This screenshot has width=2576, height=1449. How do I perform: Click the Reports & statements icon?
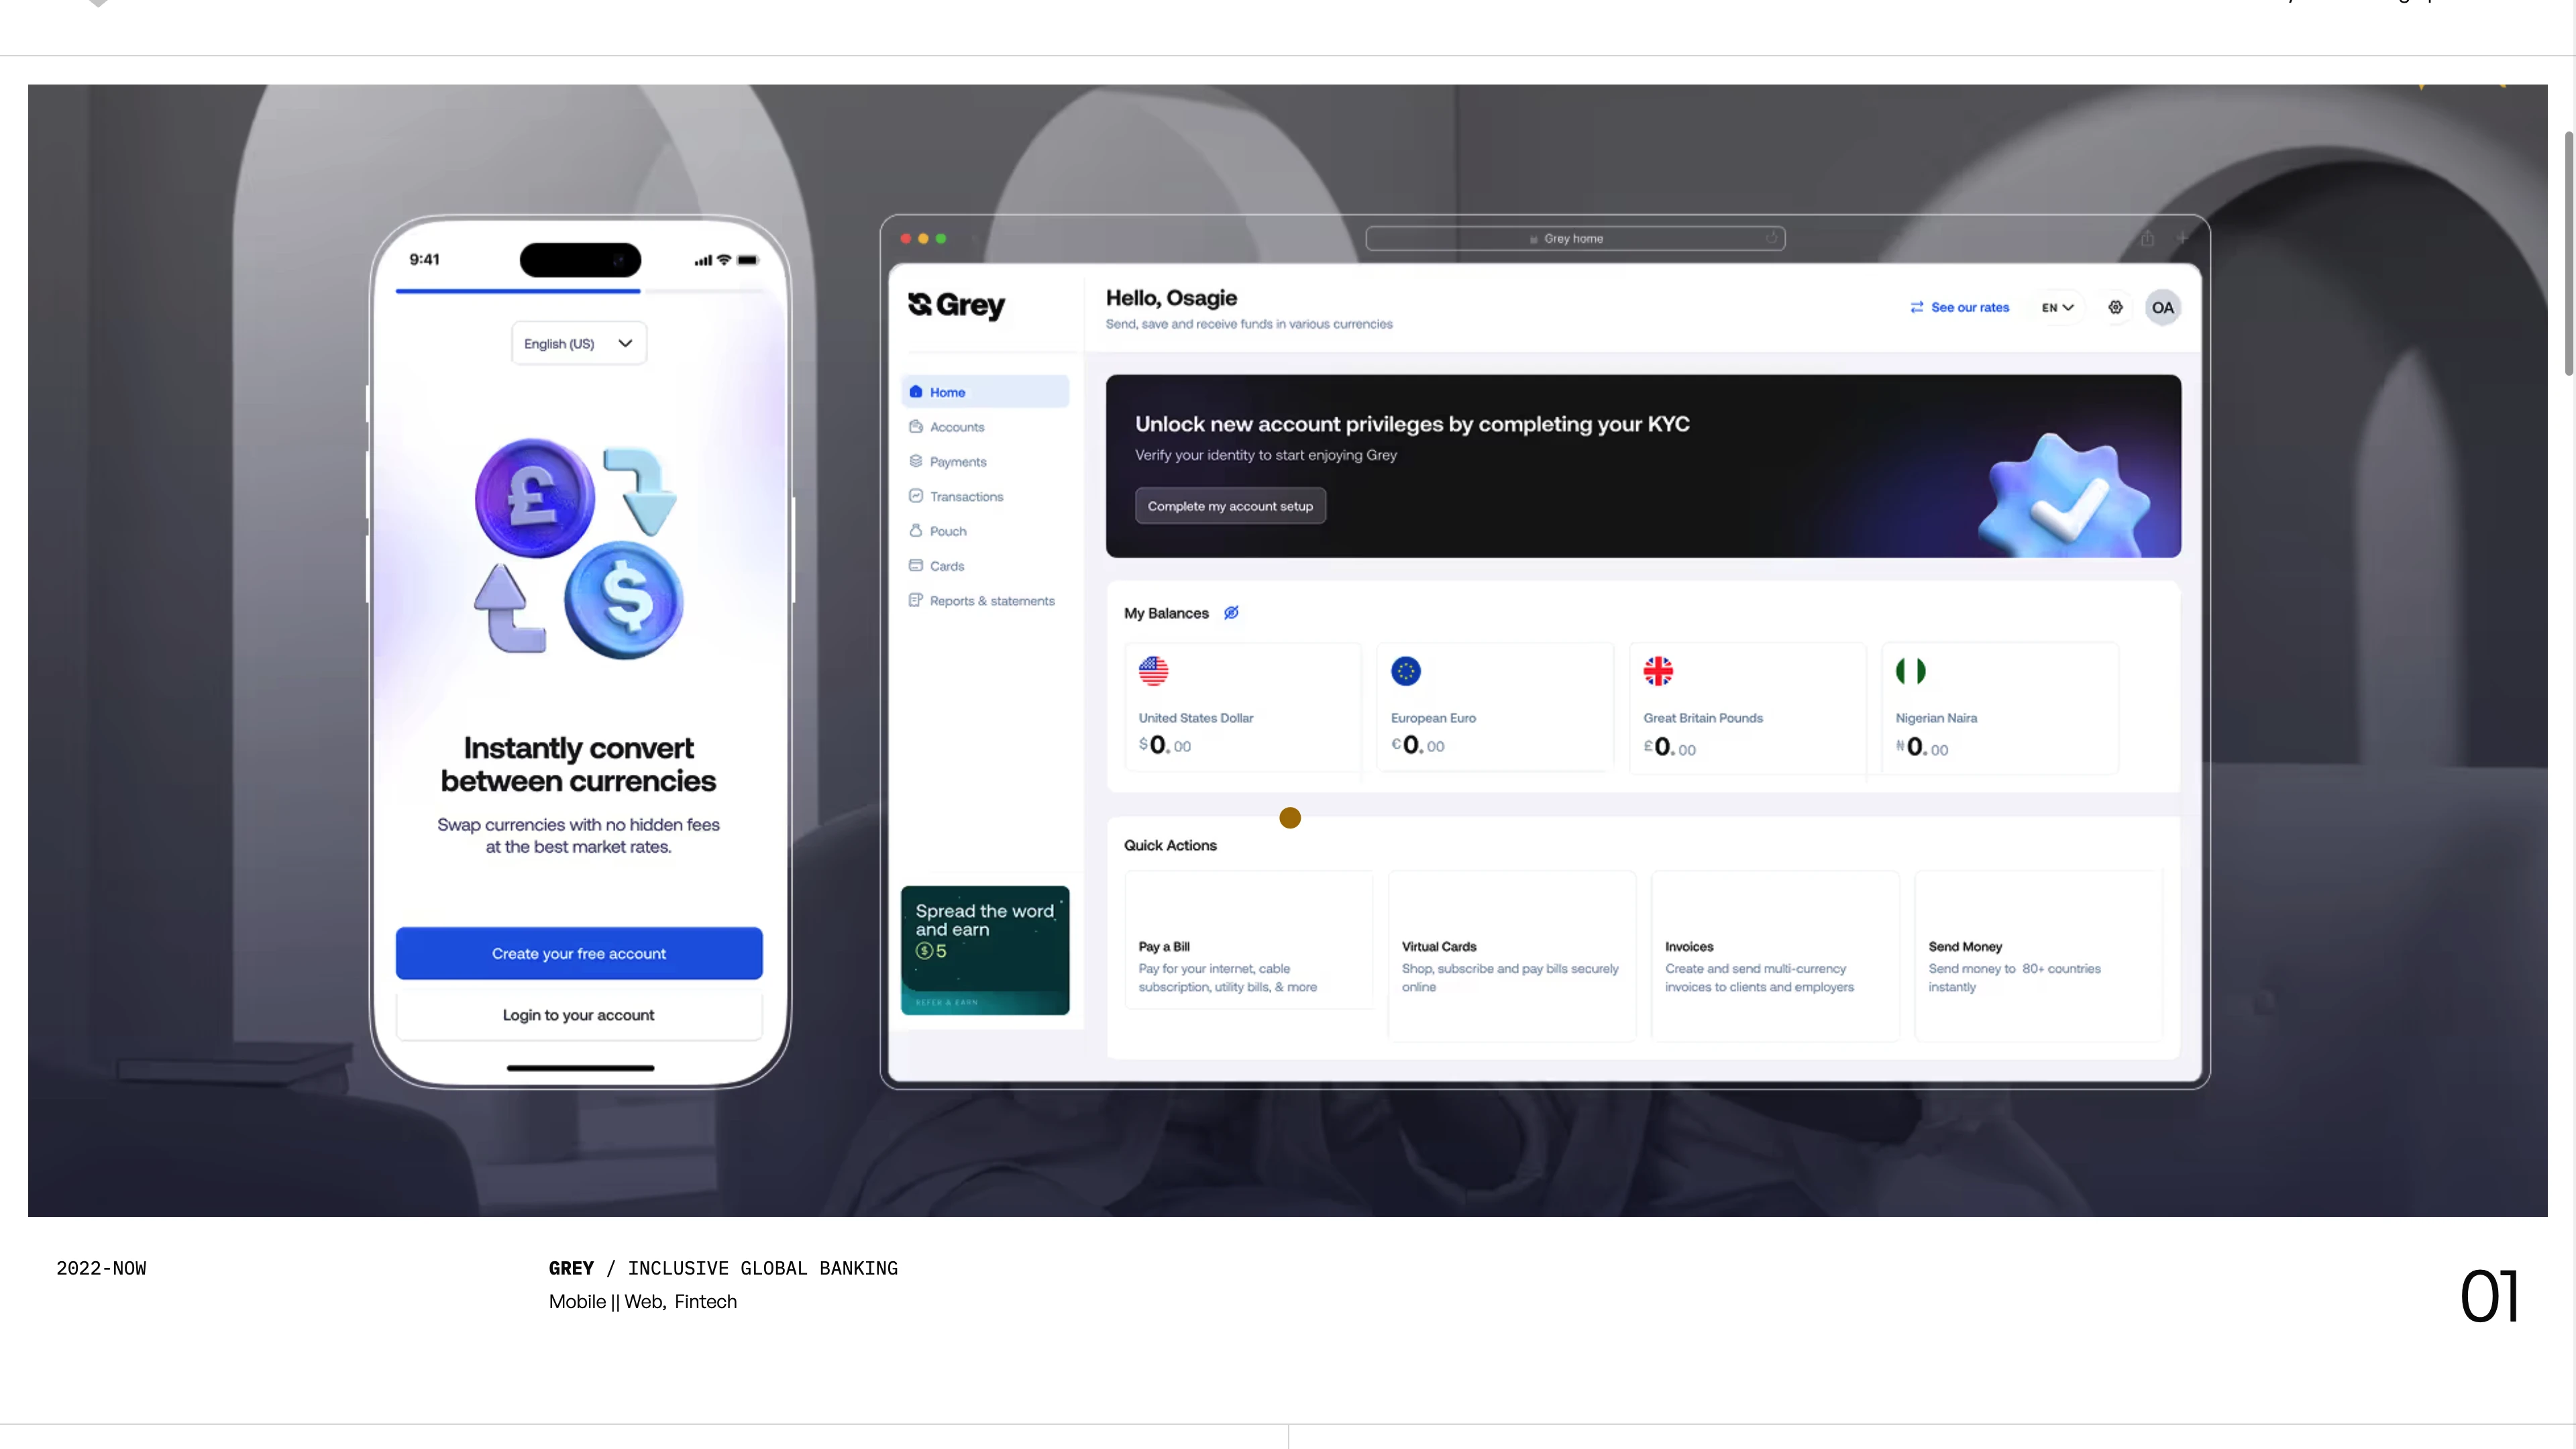tap(915, 600)
